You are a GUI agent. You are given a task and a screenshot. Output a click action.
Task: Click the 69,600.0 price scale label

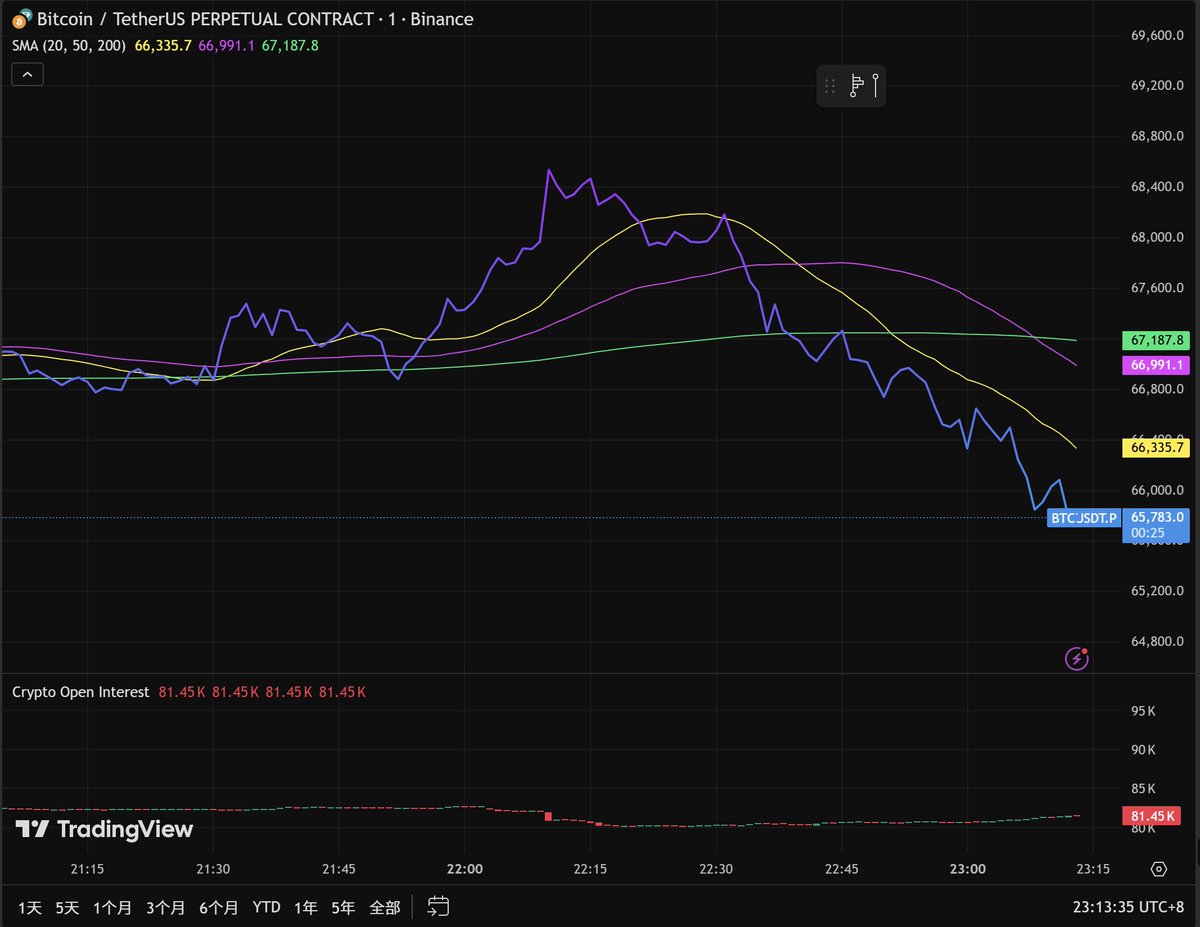[x=1157, y=35]
